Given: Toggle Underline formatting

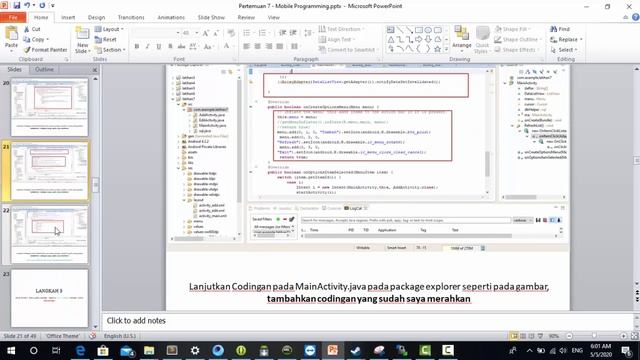Looking at the screenshot, I should click(159, 47).
